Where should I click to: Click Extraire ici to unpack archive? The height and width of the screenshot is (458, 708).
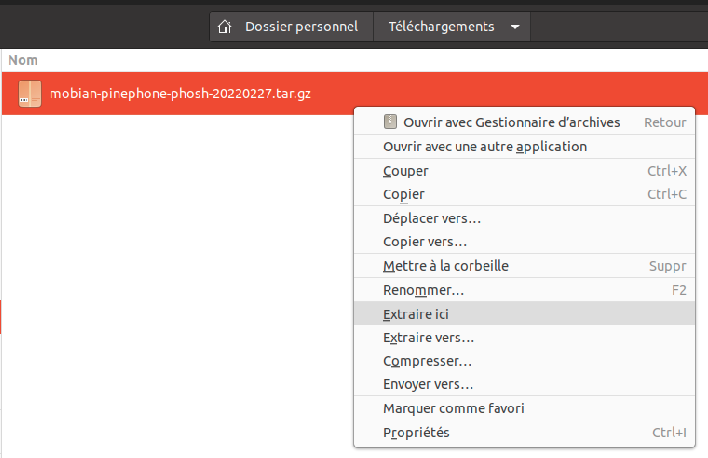coord(416,314)
